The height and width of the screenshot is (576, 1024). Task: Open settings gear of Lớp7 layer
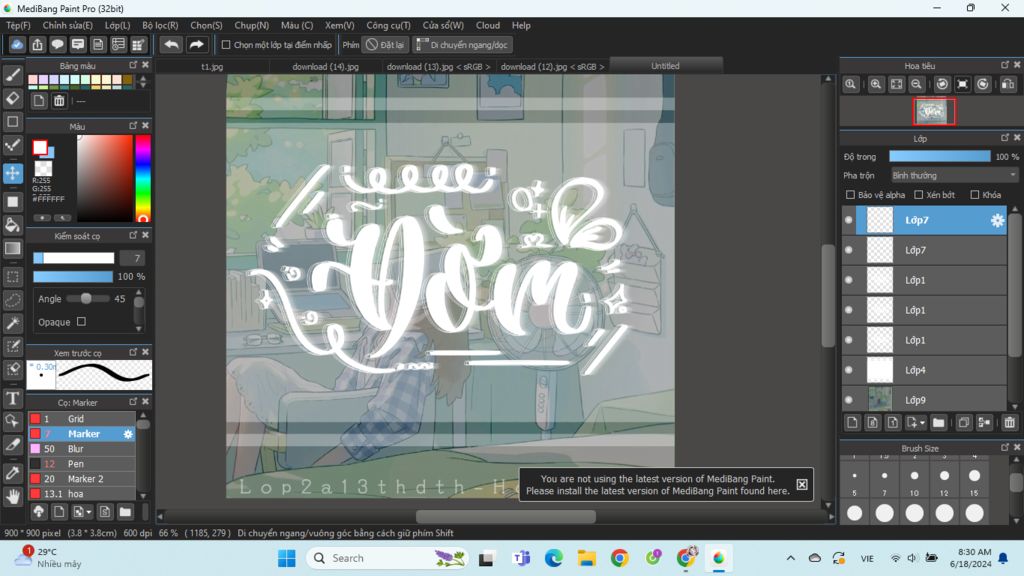tap(997, 221)
